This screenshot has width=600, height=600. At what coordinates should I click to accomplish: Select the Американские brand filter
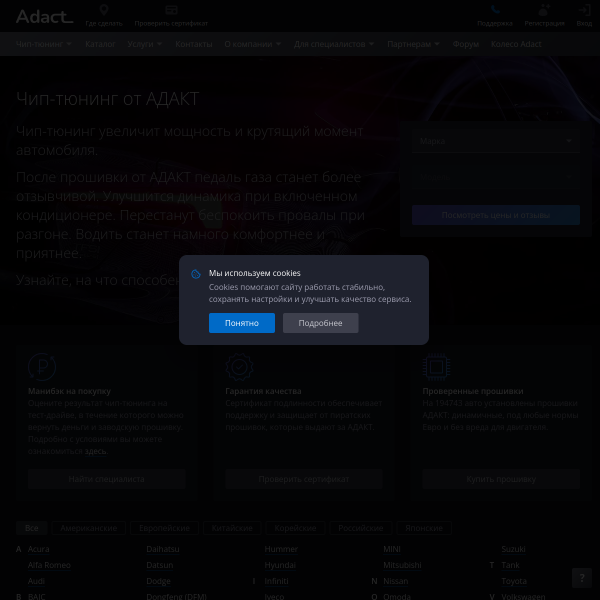pyautogui.click(x=88, y=528)
